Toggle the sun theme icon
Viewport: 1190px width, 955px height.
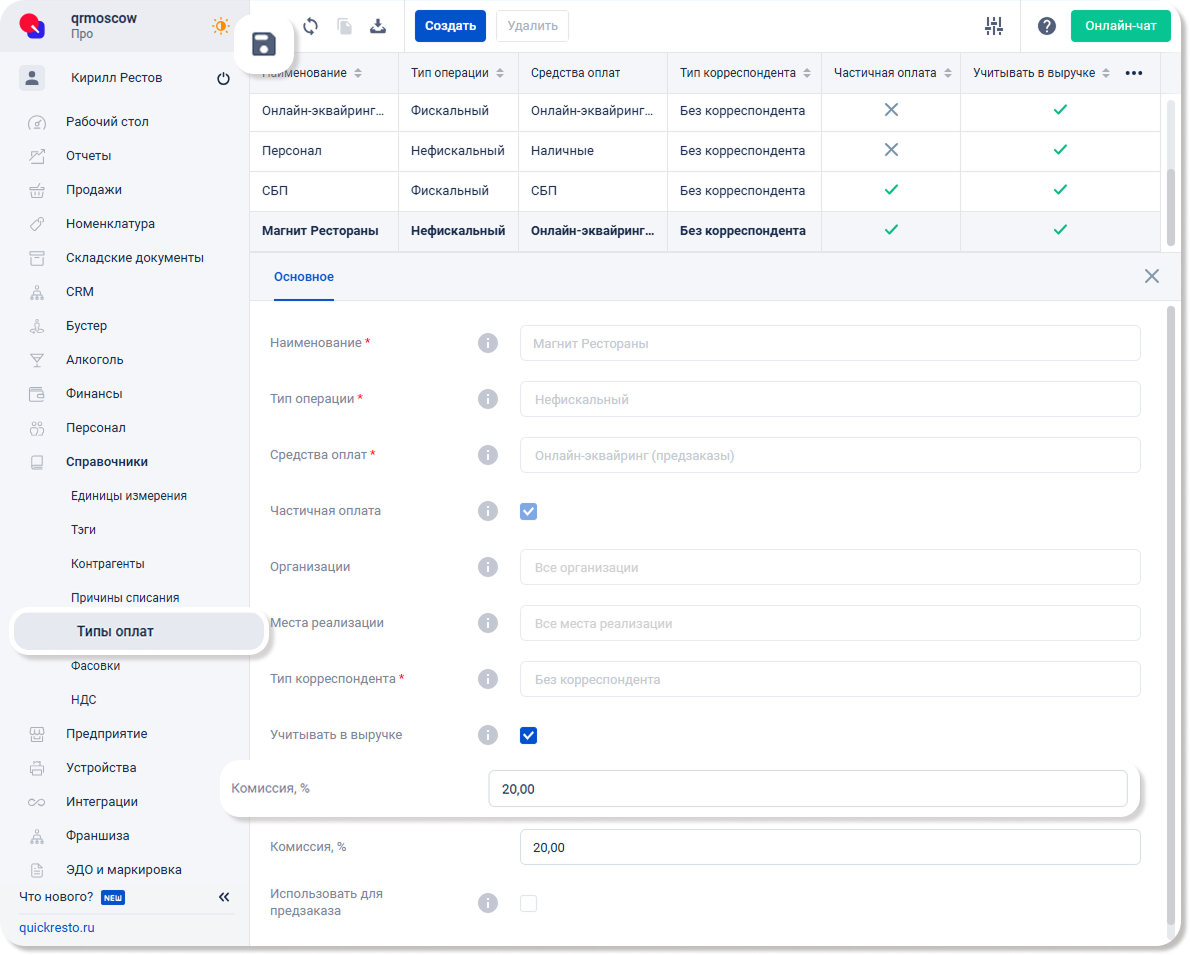click(x=220, y=26)
